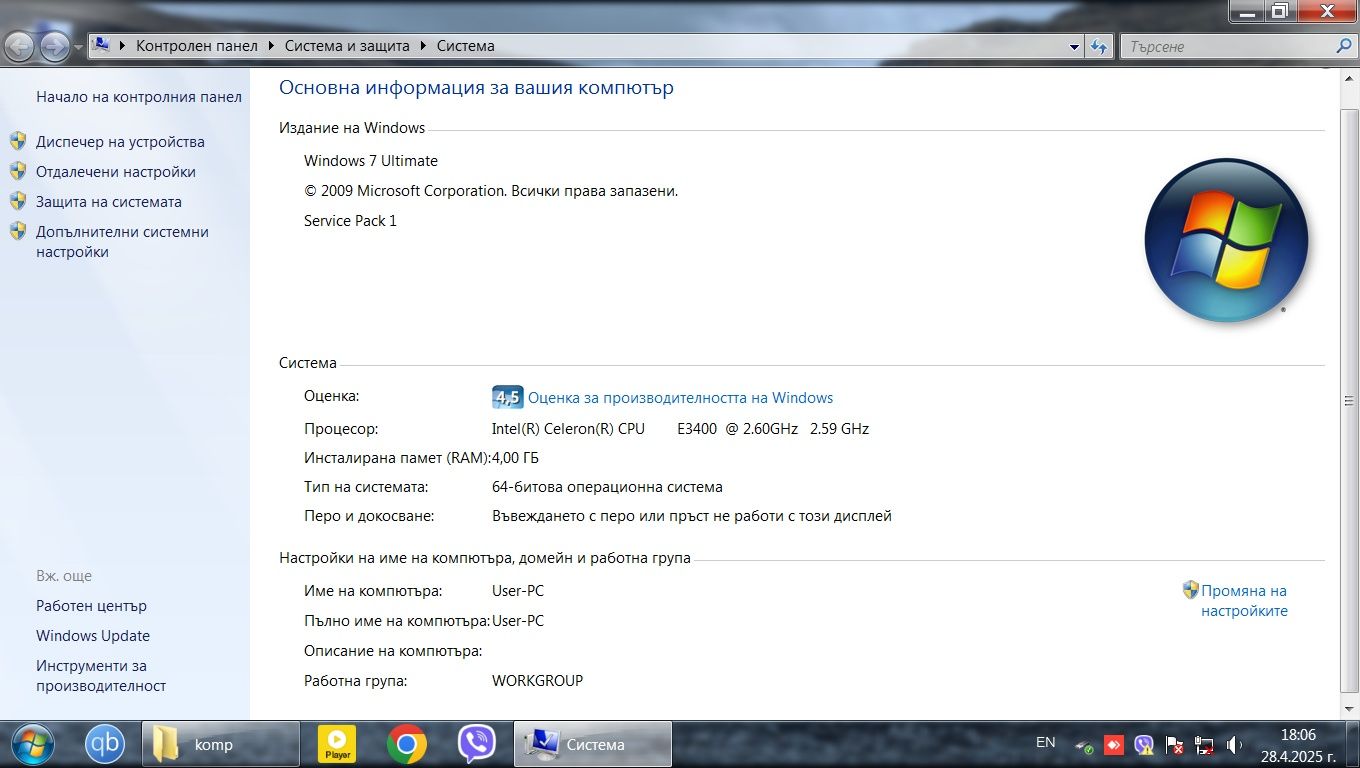Click shield icon next to Диспечер на устройства
1360x768 pixels.
18,141
